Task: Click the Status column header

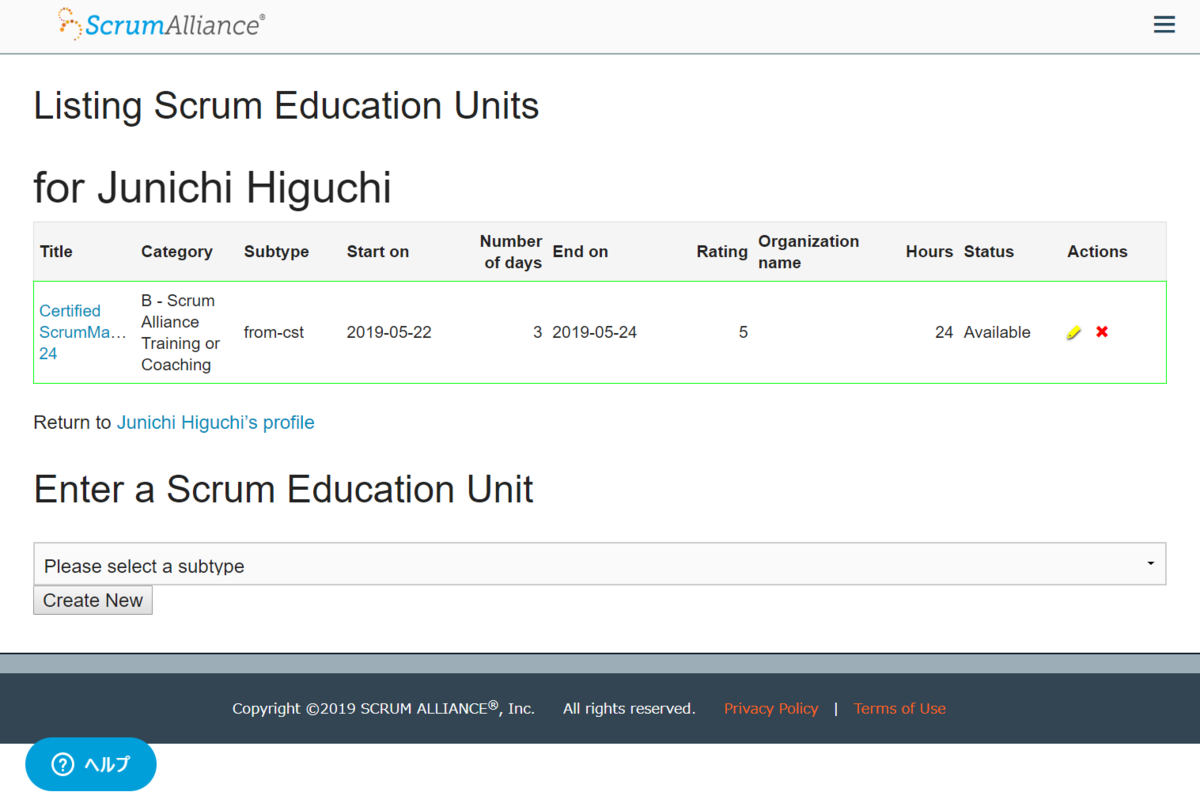Action: coord(989,251)
